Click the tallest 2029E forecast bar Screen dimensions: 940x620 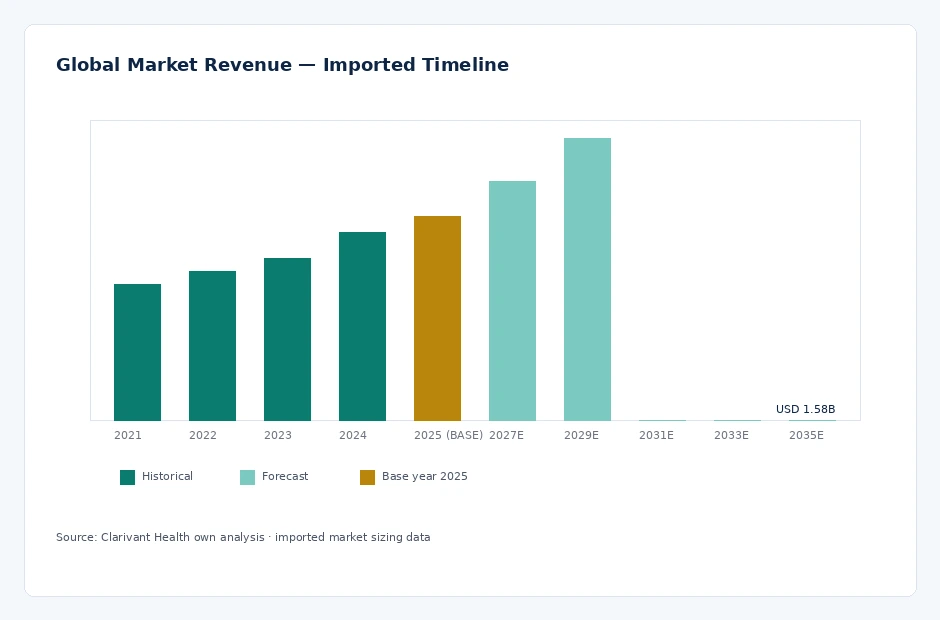[587, 279]
